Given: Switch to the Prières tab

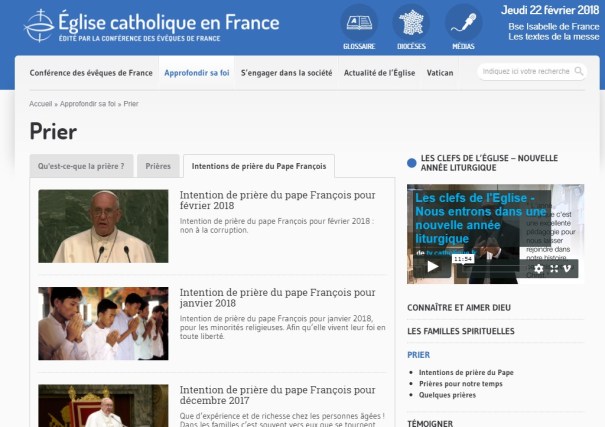Looking at the screenshot, I should (158, 166).
